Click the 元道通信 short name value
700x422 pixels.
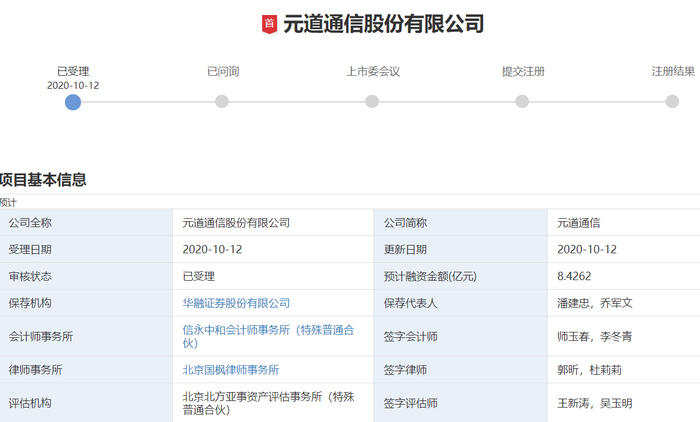point(579,223)
